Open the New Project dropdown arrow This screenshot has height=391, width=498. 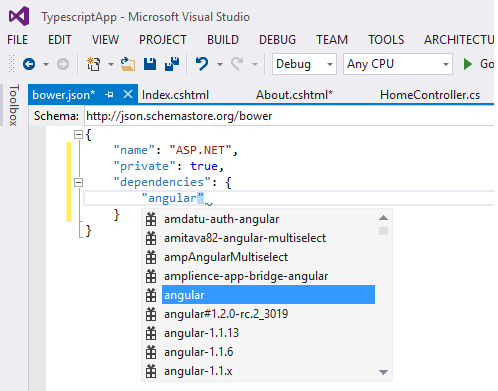click(111, 64)
